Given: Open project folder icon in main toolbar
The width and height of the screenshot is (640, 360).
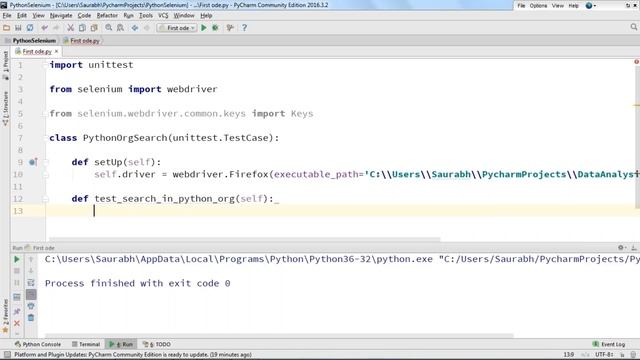Looking at the screenshot, I should pyautogui.click(x=6, y=28).
